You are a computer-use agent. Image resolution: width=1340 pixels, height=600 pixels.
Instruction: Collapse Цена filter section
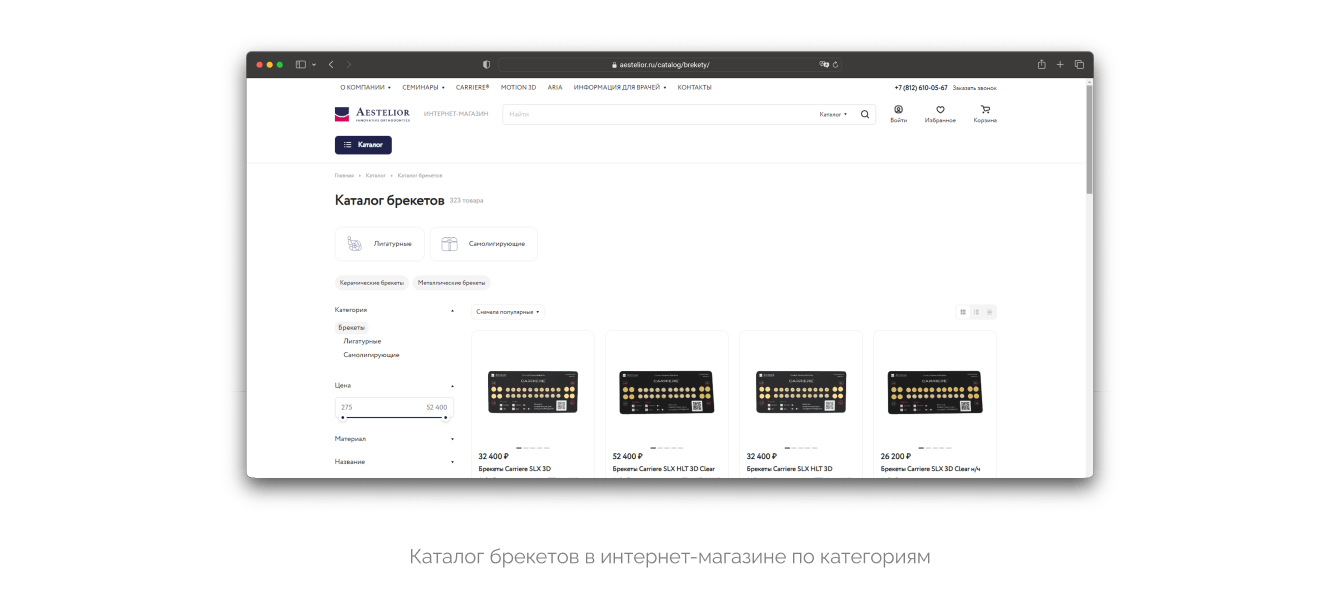click(x=395, y=385)
